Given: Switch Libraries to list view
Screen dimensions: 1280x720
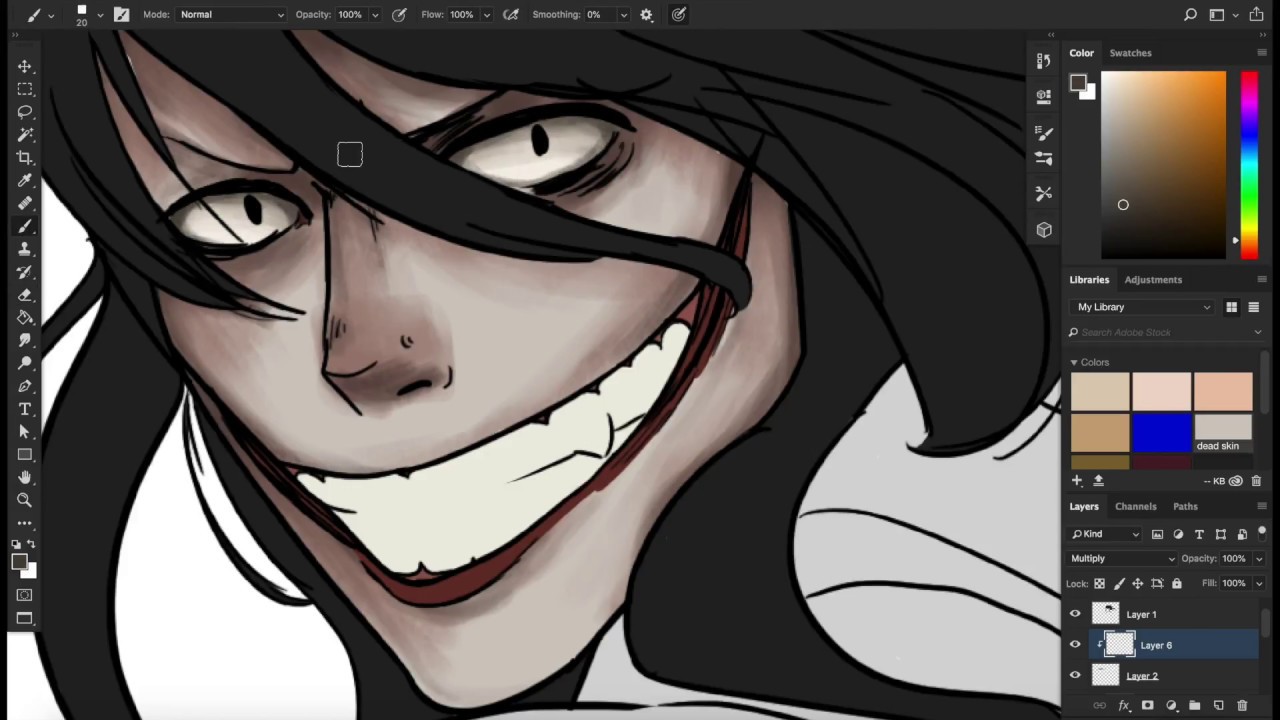Looking at the screenshot, I should (1254, 307).
